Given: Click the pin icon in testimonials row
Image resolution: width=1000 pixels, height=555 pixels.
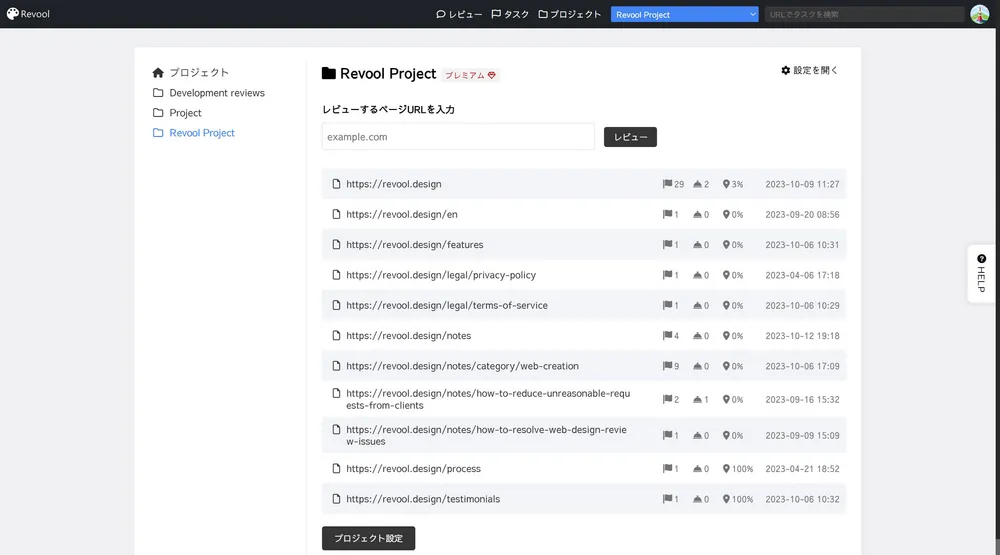Looking at the screenshot, I should [x=726, y=500].
